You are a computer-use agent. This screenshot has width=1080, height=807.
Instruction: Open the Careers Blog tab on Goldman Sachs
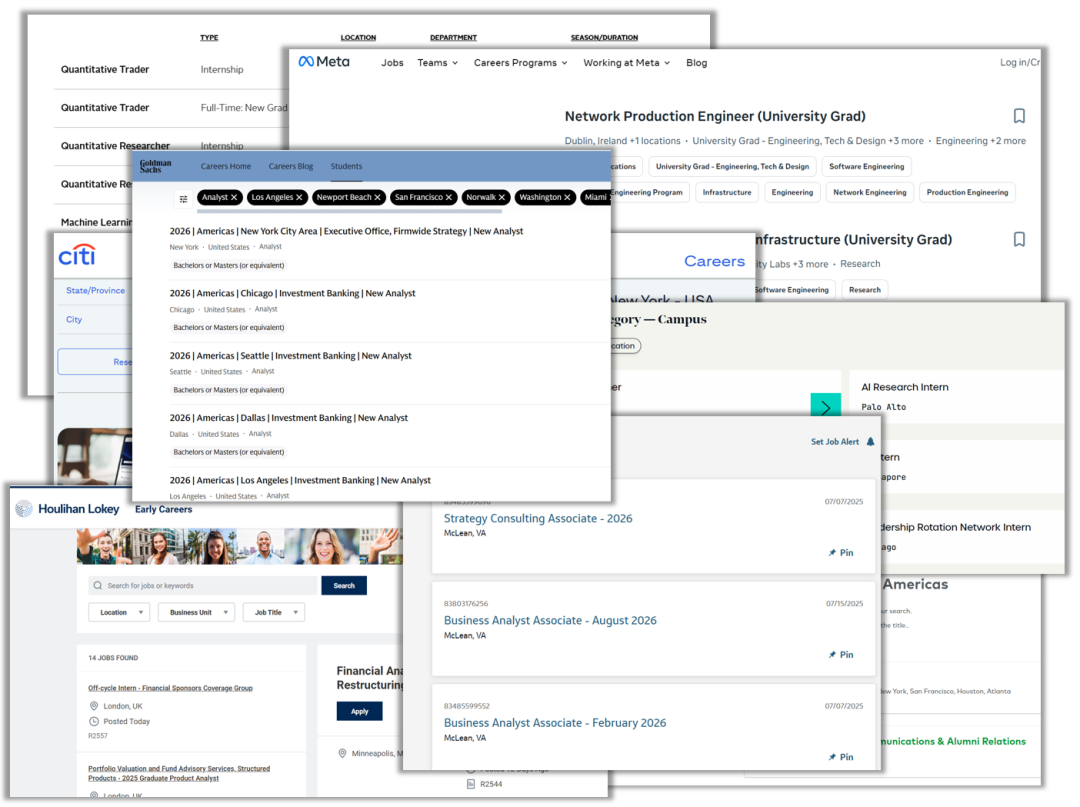coord(291,166)
